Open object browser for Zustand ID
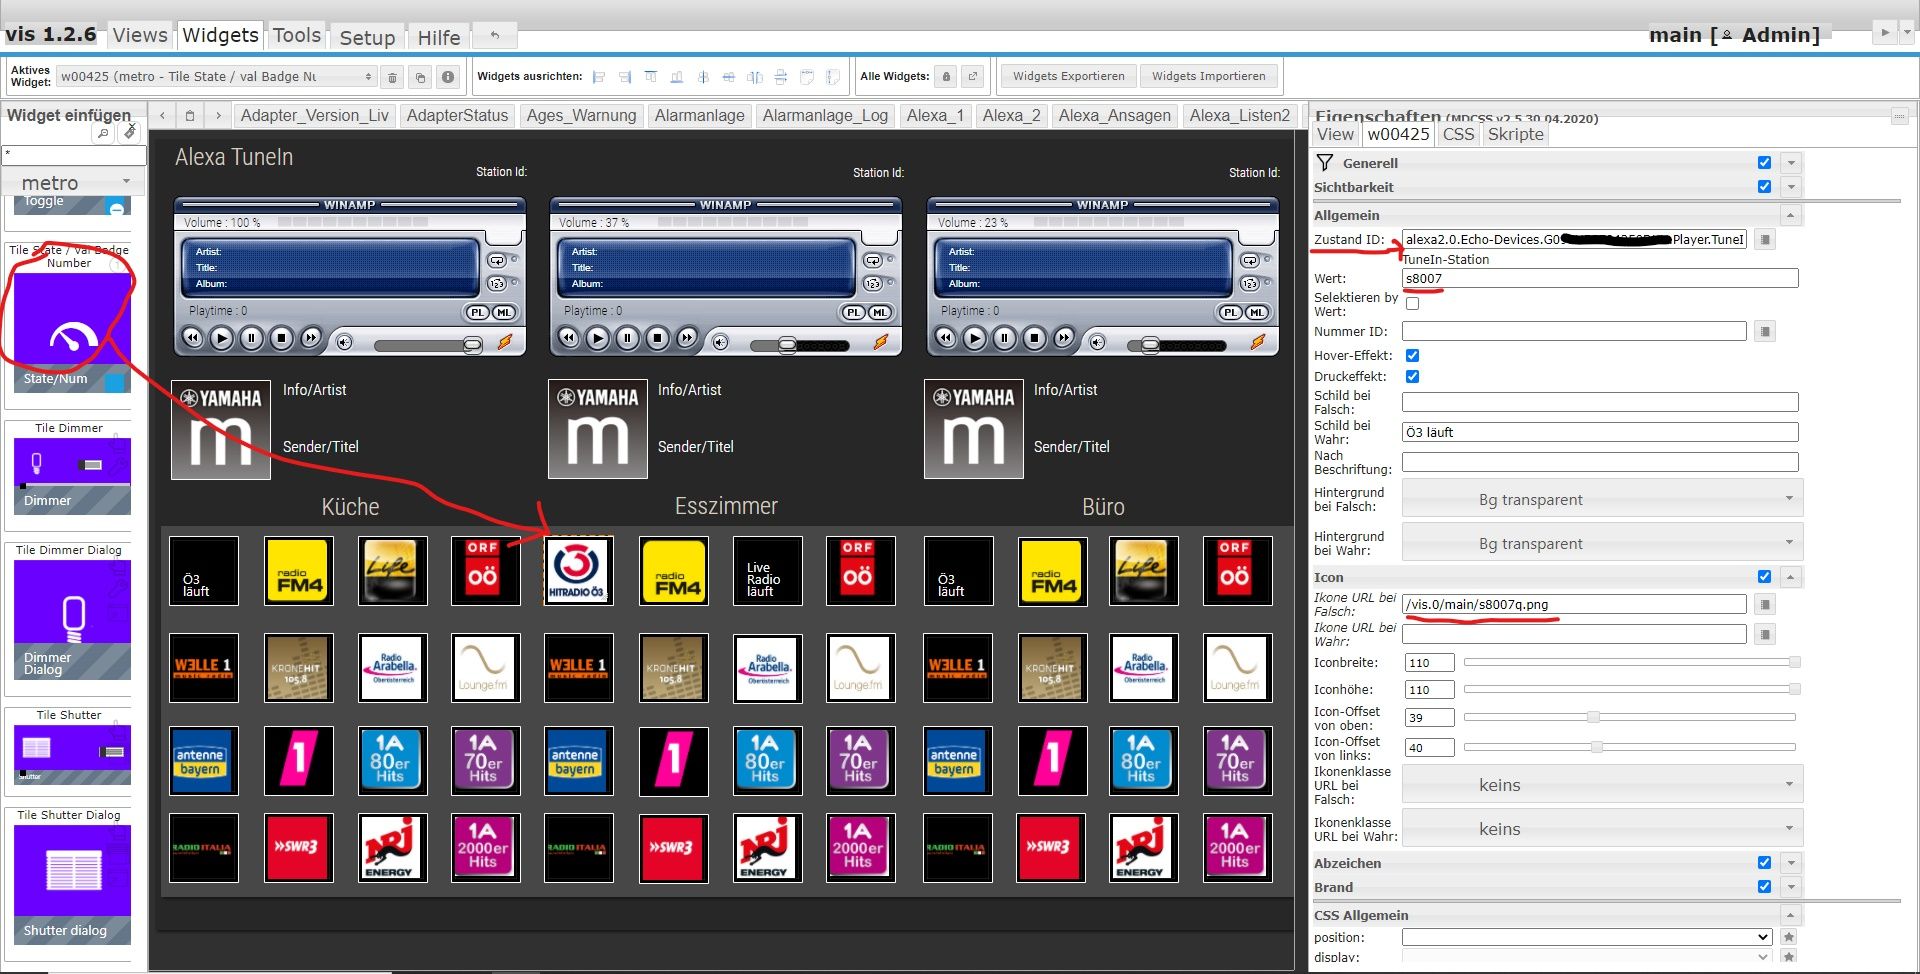This screenshot has height=974, width=1920. (1765, 239)
